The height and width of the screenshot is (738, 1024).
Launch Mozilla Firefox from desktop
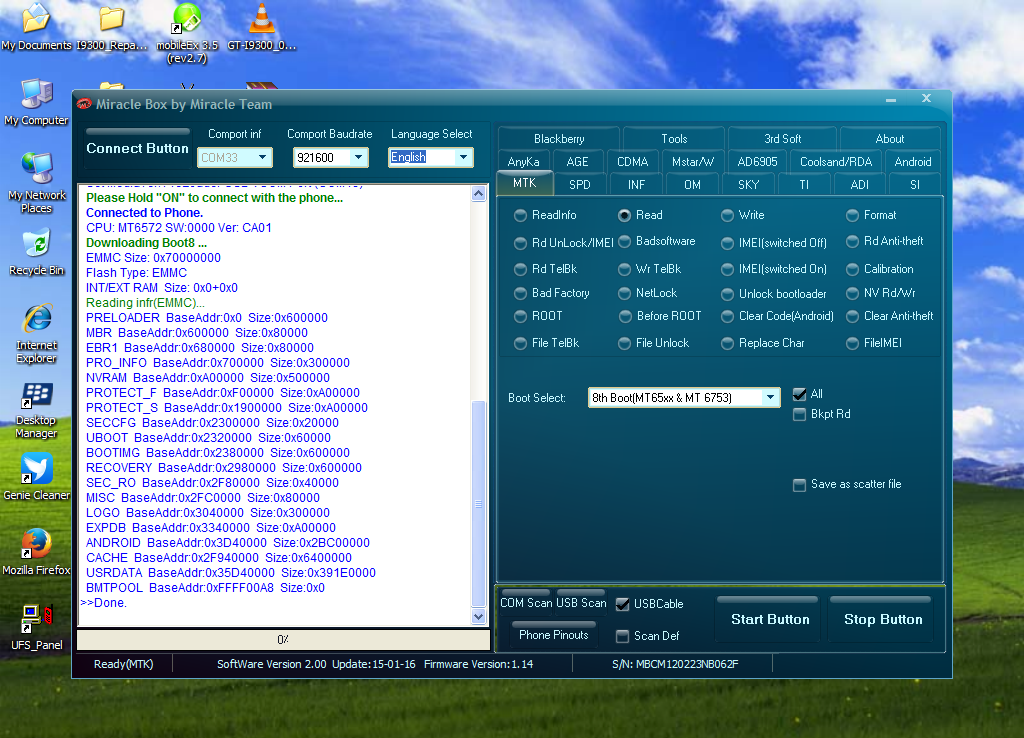click(37, 552)
